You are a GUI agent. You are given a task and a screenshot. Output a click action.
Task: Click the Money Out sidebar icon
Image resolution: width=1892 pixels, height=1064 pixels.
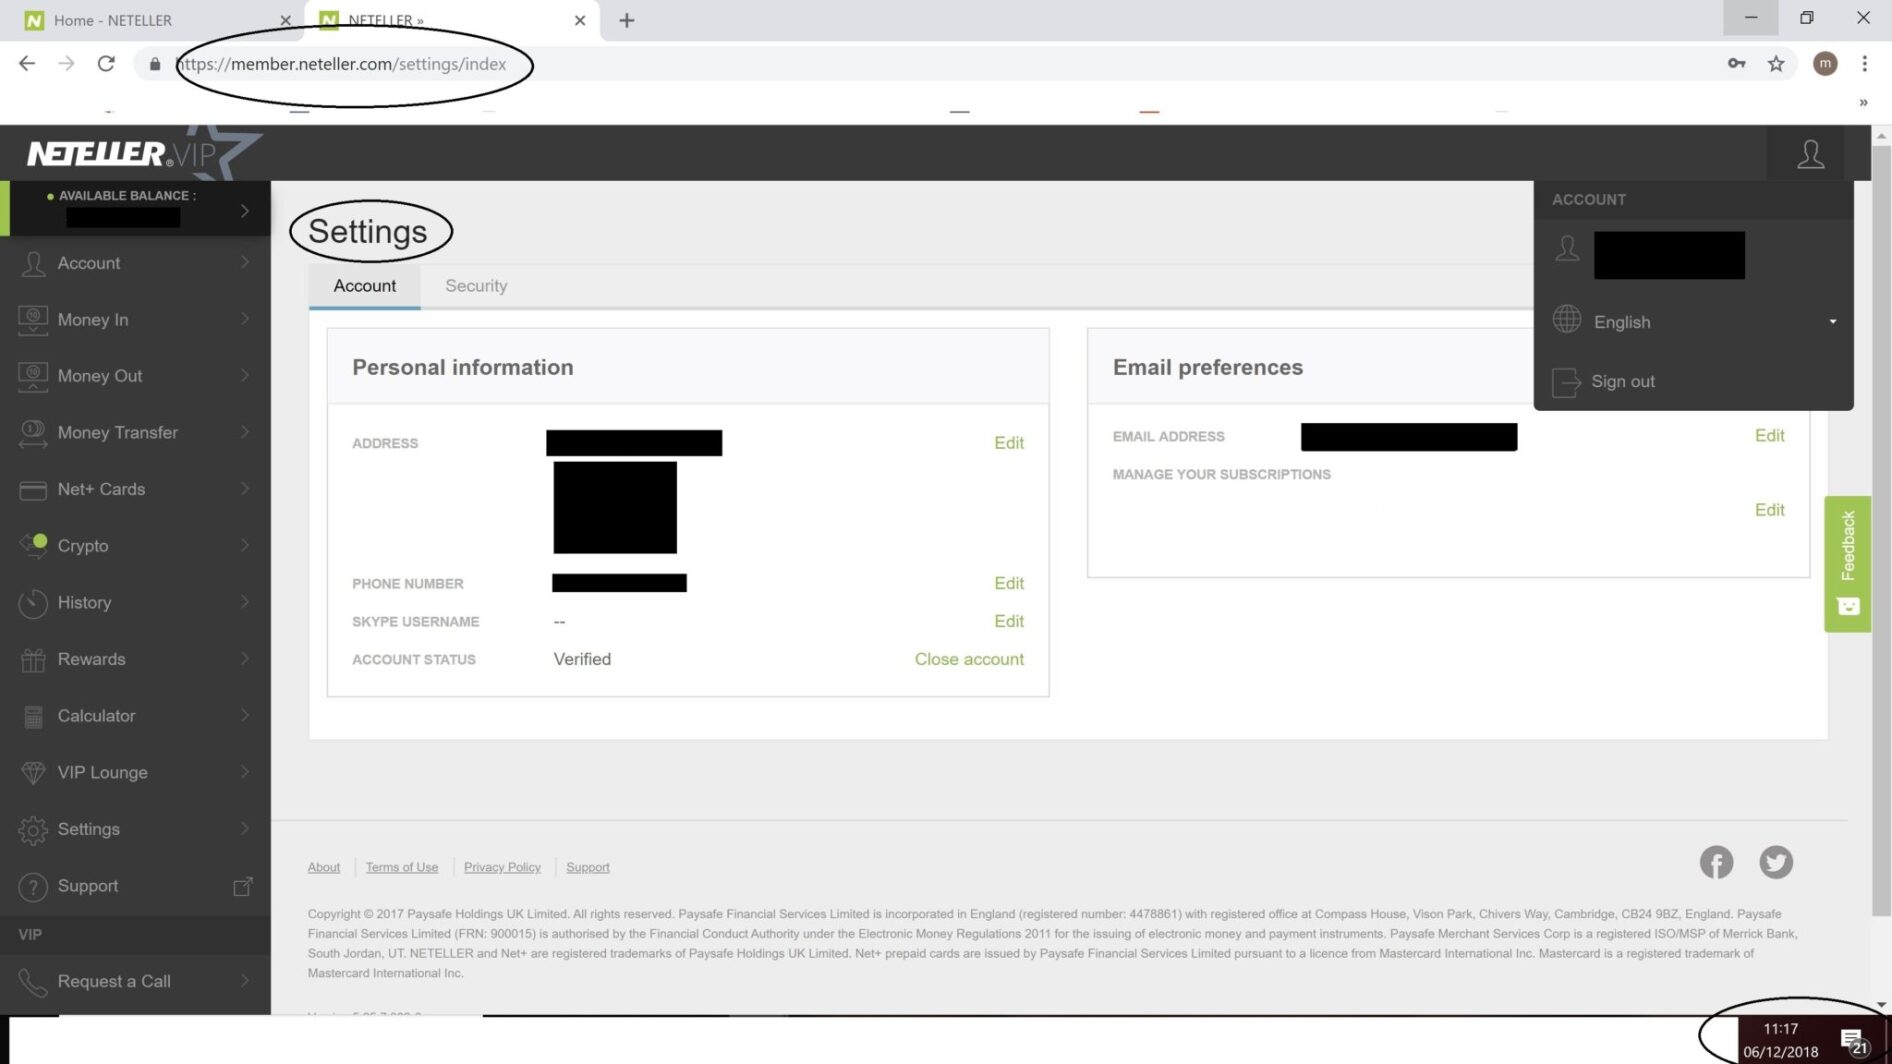(x=33, y=376)
